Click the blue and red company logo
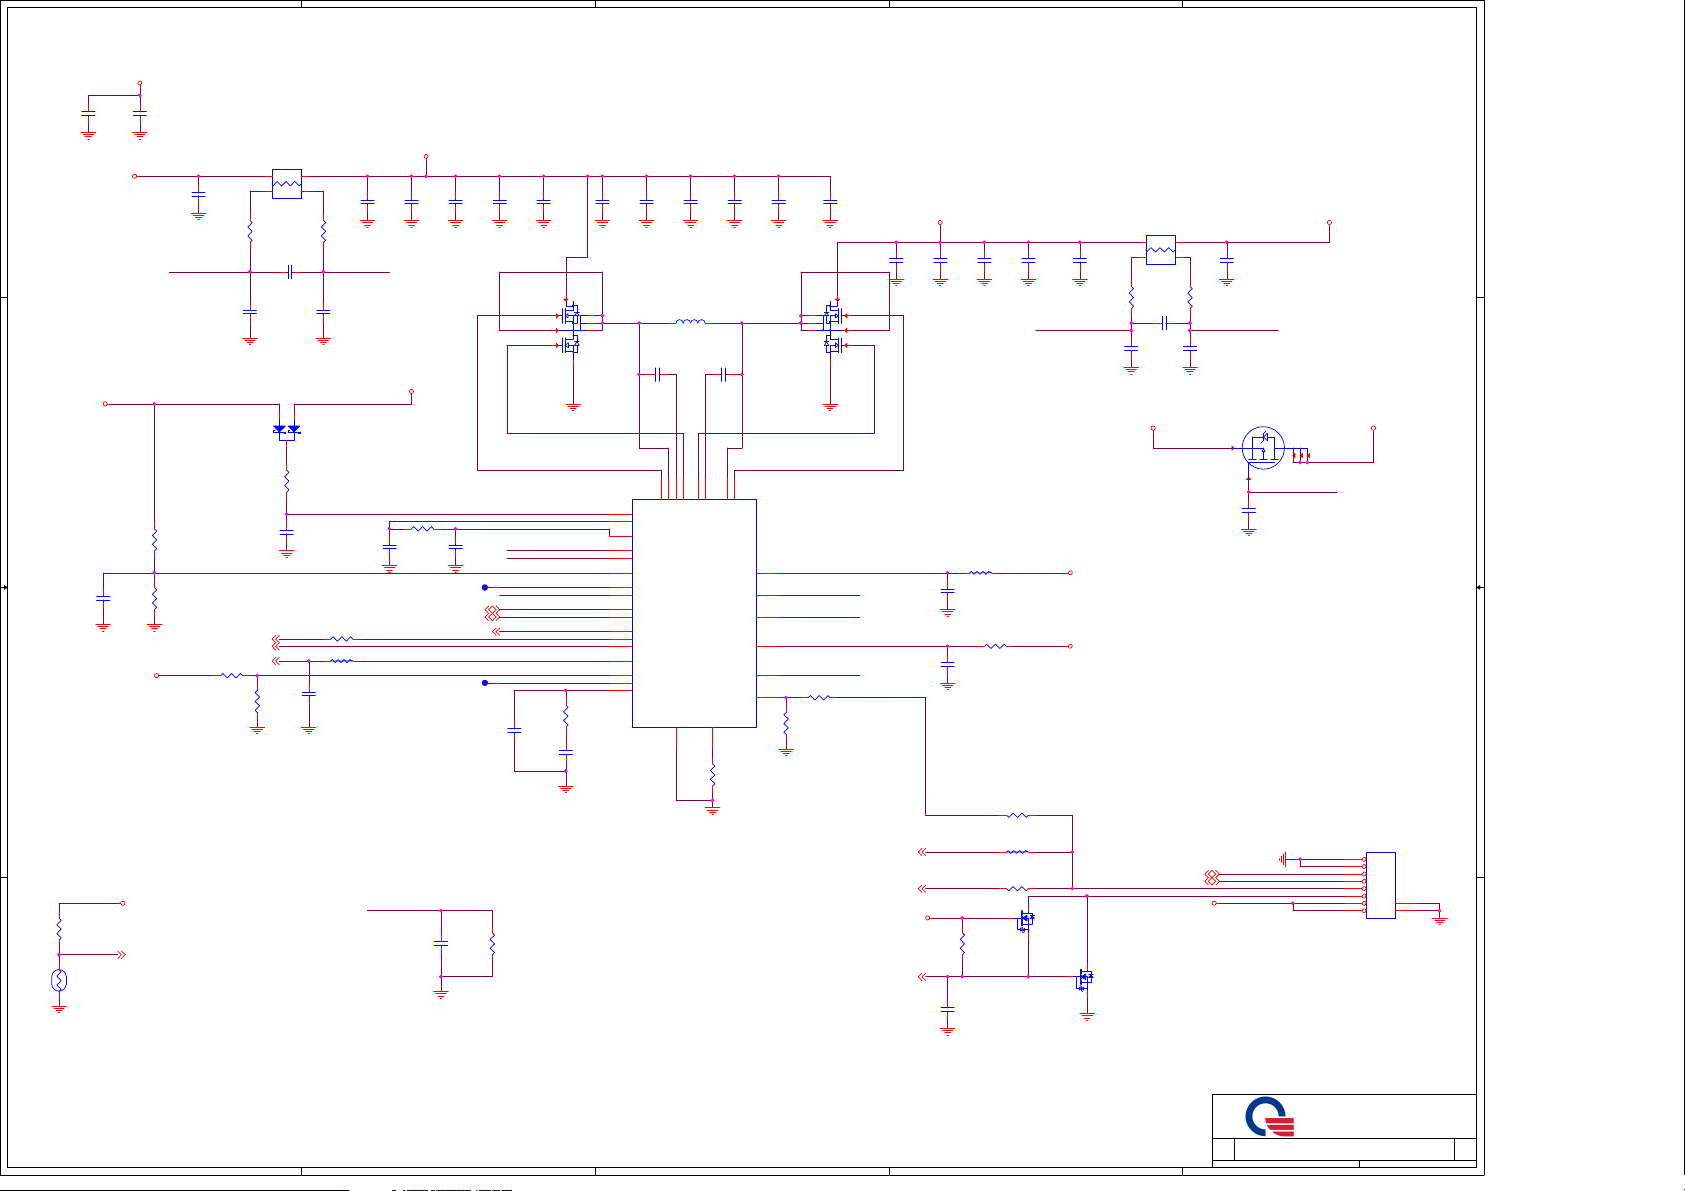 pos(1270,1117)
